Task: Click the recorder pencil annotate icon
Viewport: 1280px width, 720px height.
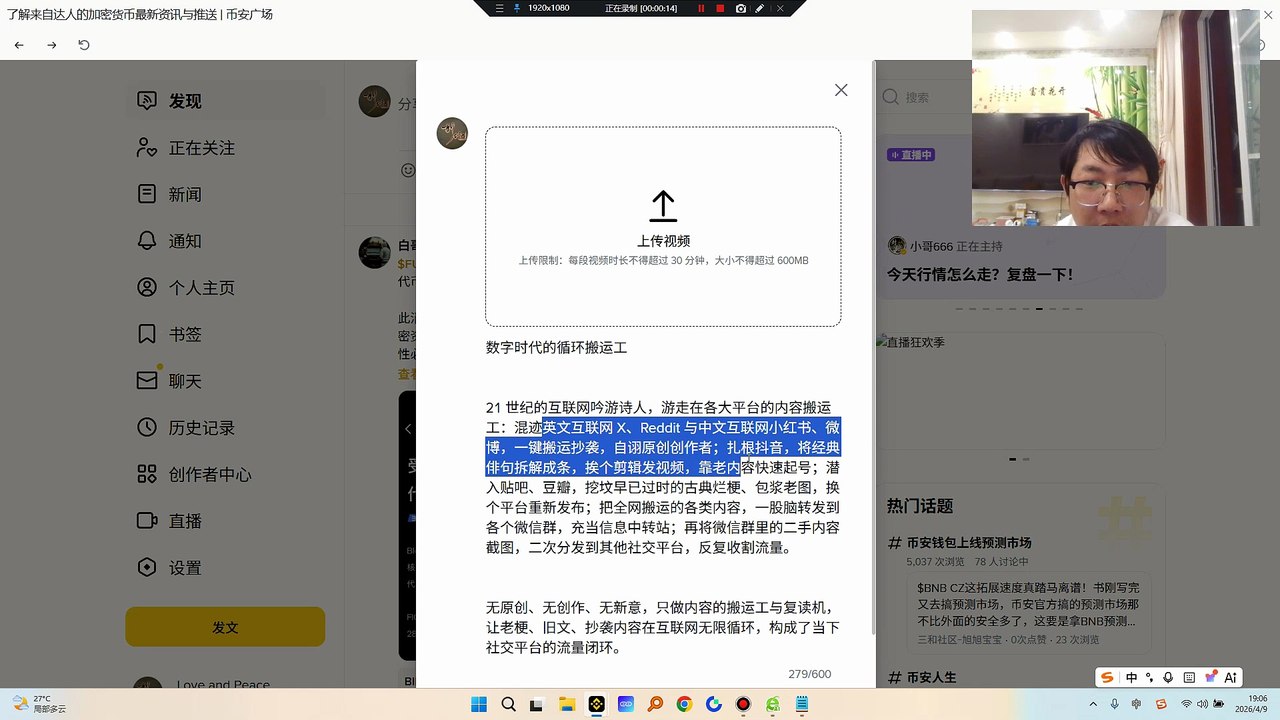Action: (760, 8)
